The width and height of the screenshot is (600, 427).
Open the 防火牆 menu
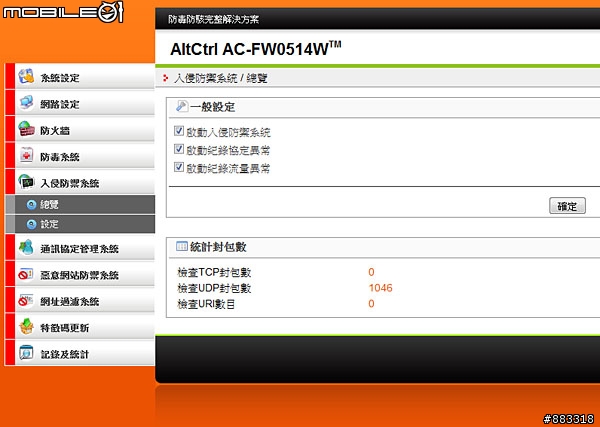(x=80, y=130)
